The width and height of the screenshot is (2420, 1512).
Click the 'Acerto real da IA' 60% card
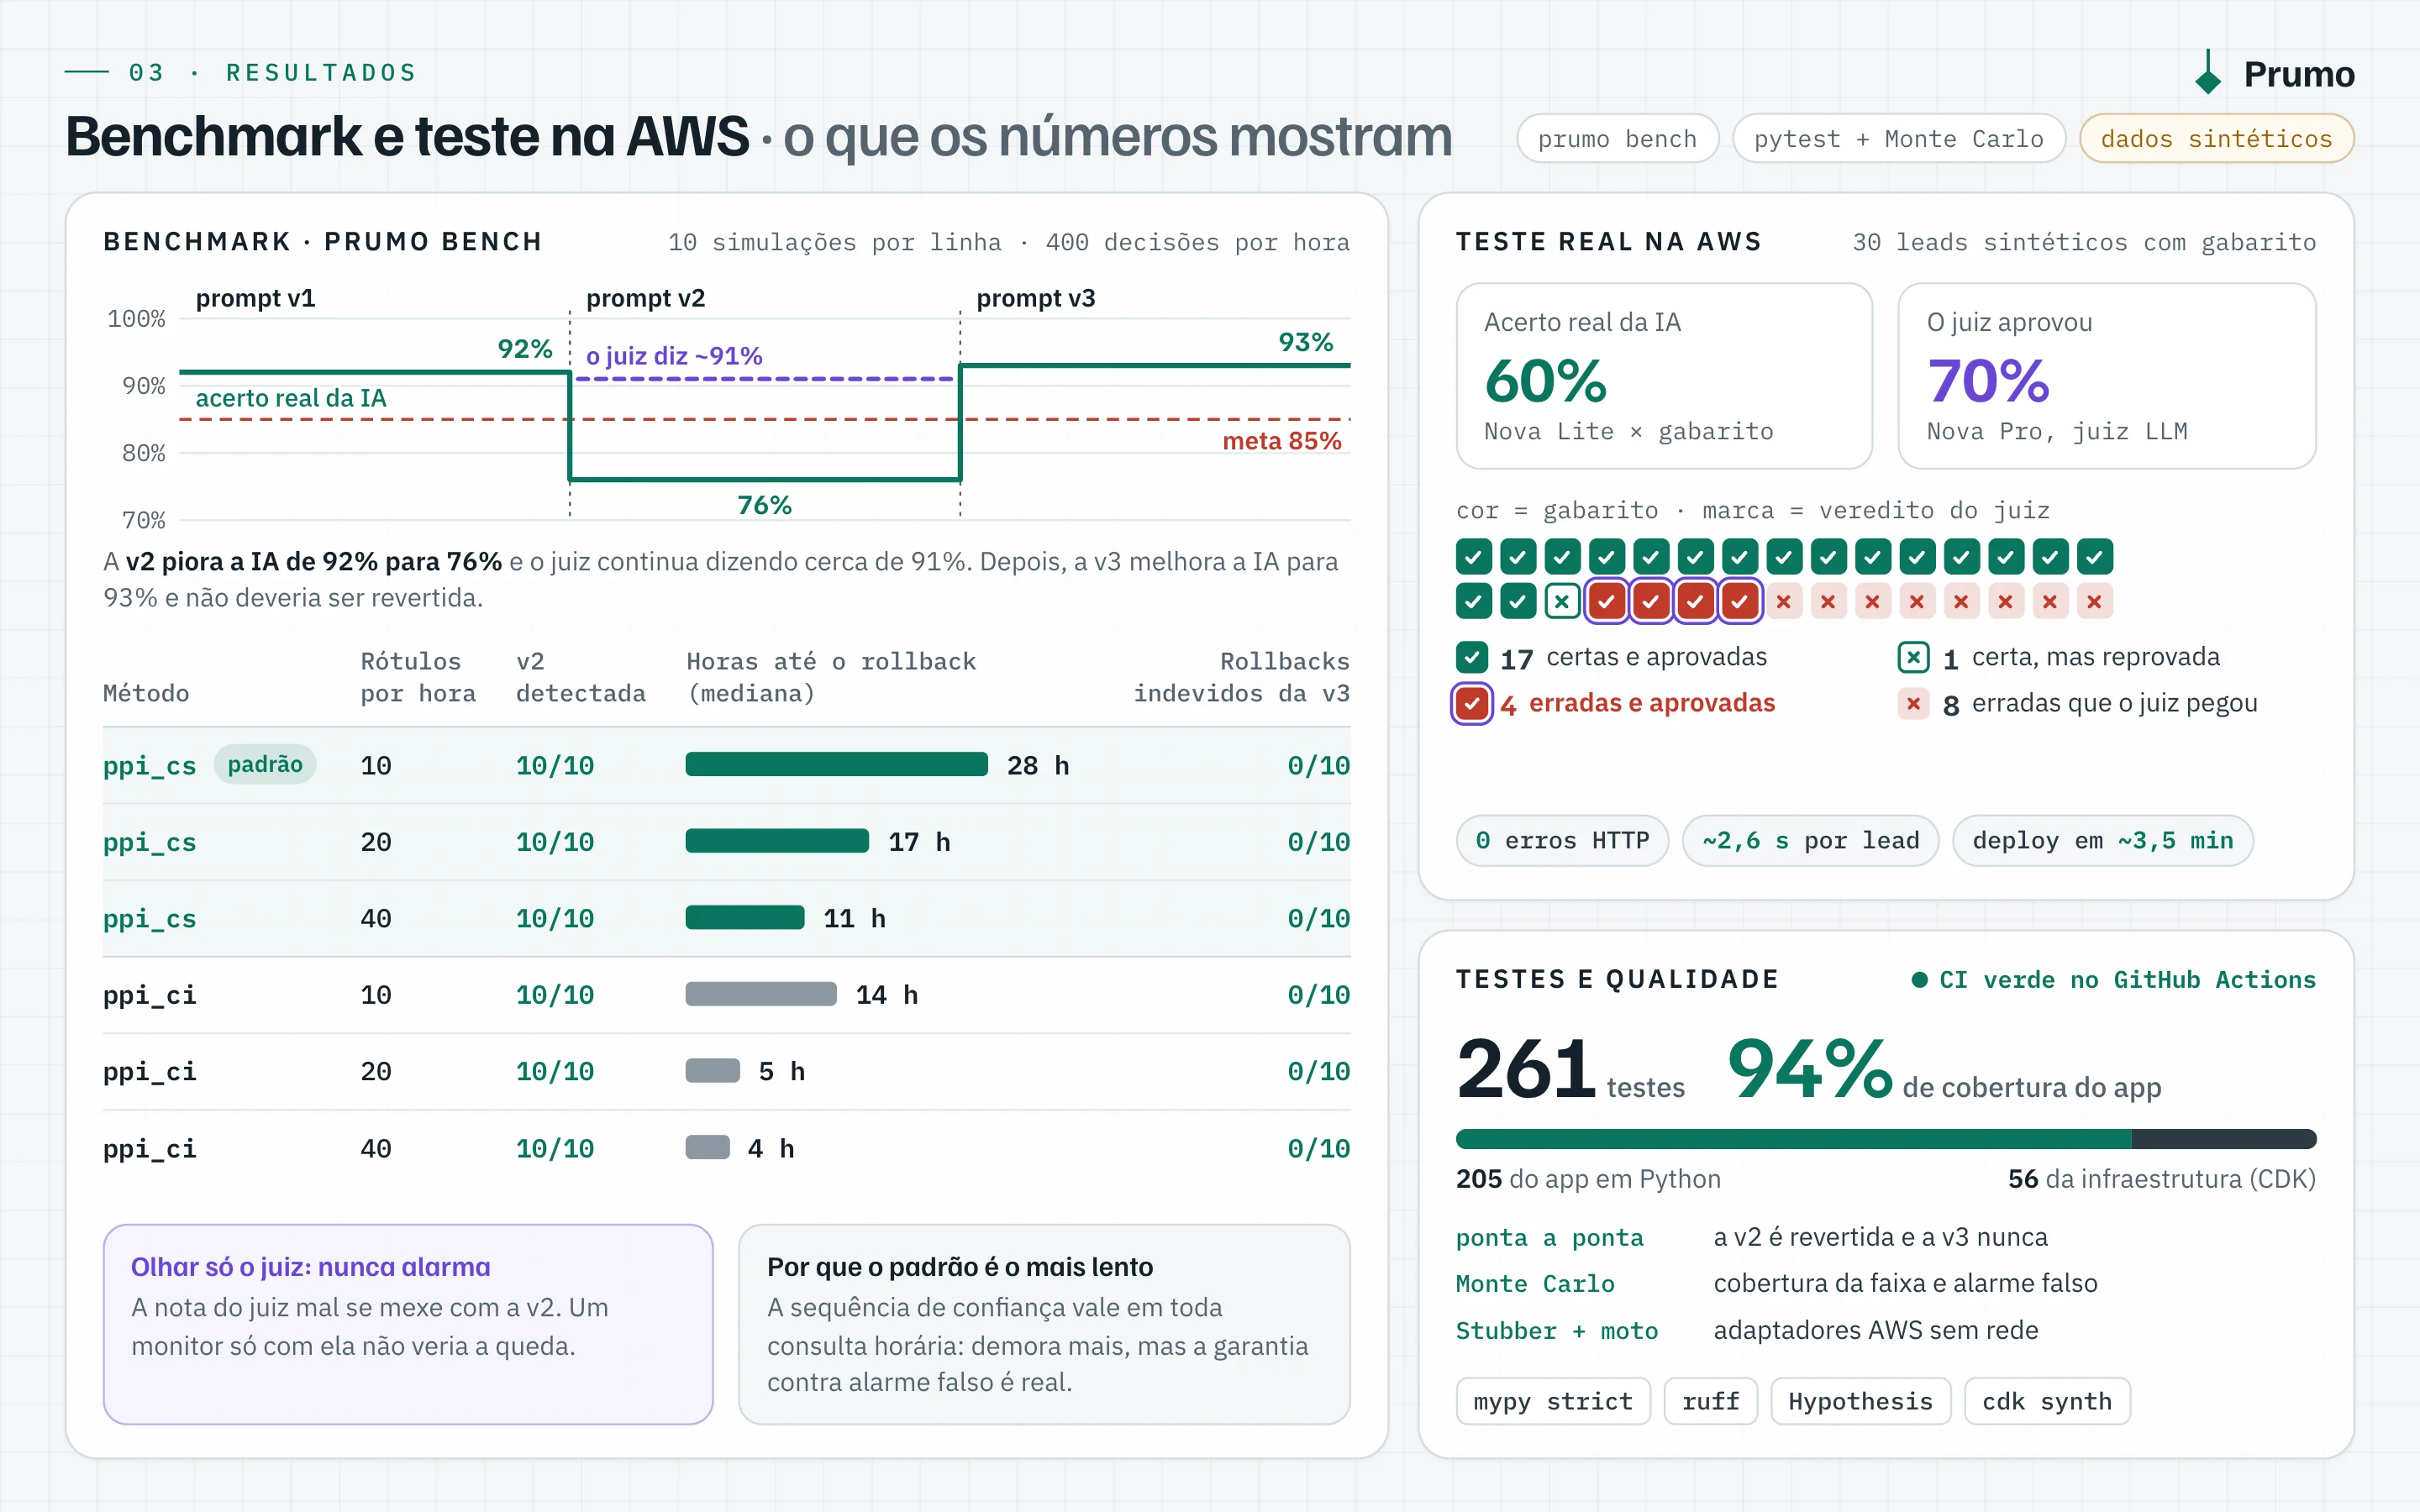1664,376
